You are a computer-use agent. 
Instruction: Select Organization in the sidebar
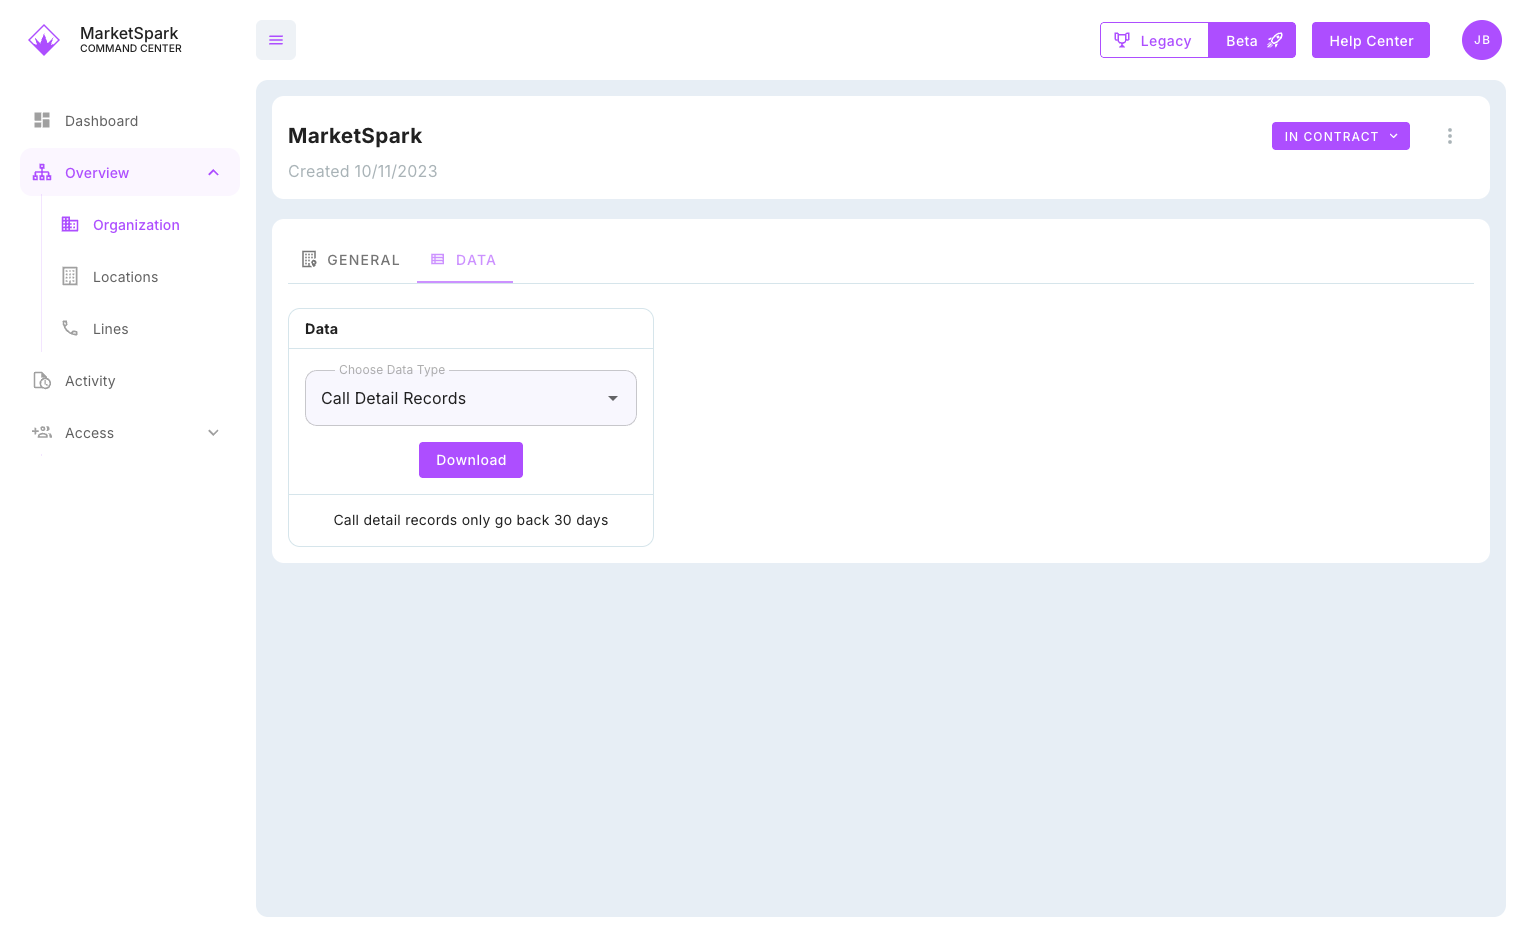(136, 225)
